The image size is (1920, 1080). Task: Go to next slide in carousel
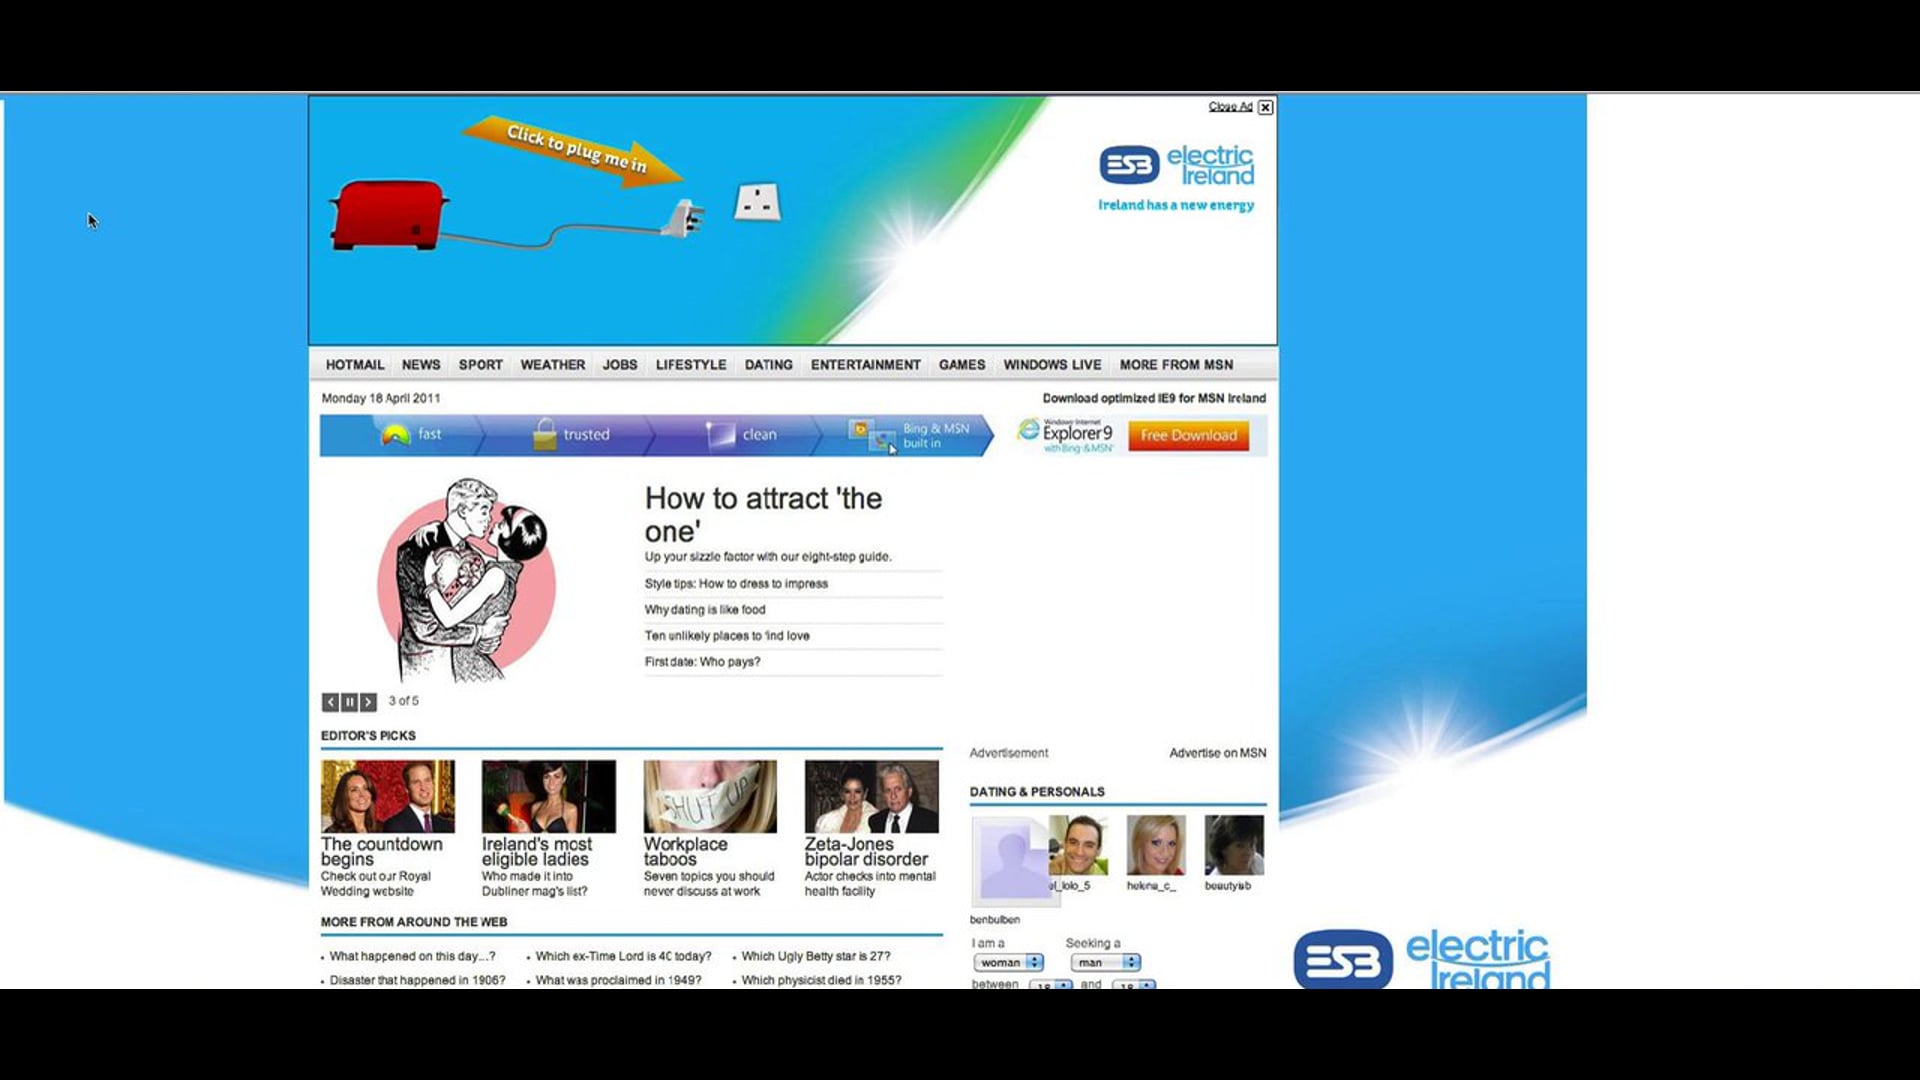(368, 702)
